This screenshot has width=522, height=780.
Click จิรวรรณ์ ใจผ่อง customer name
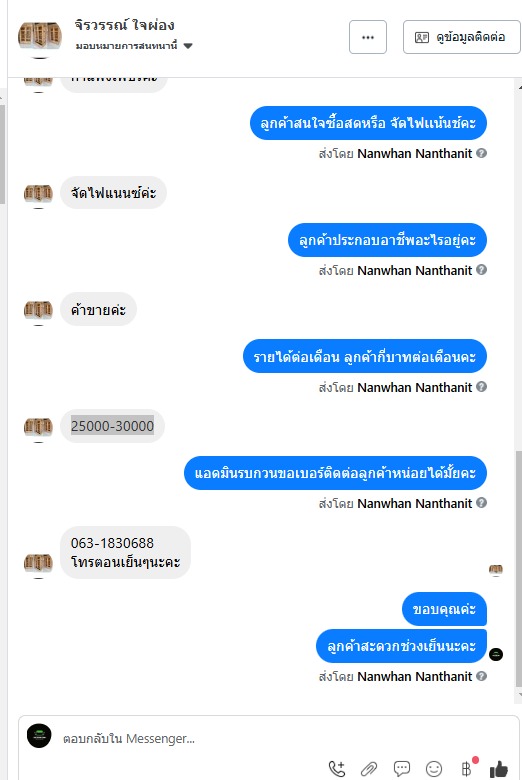point(124,25)
